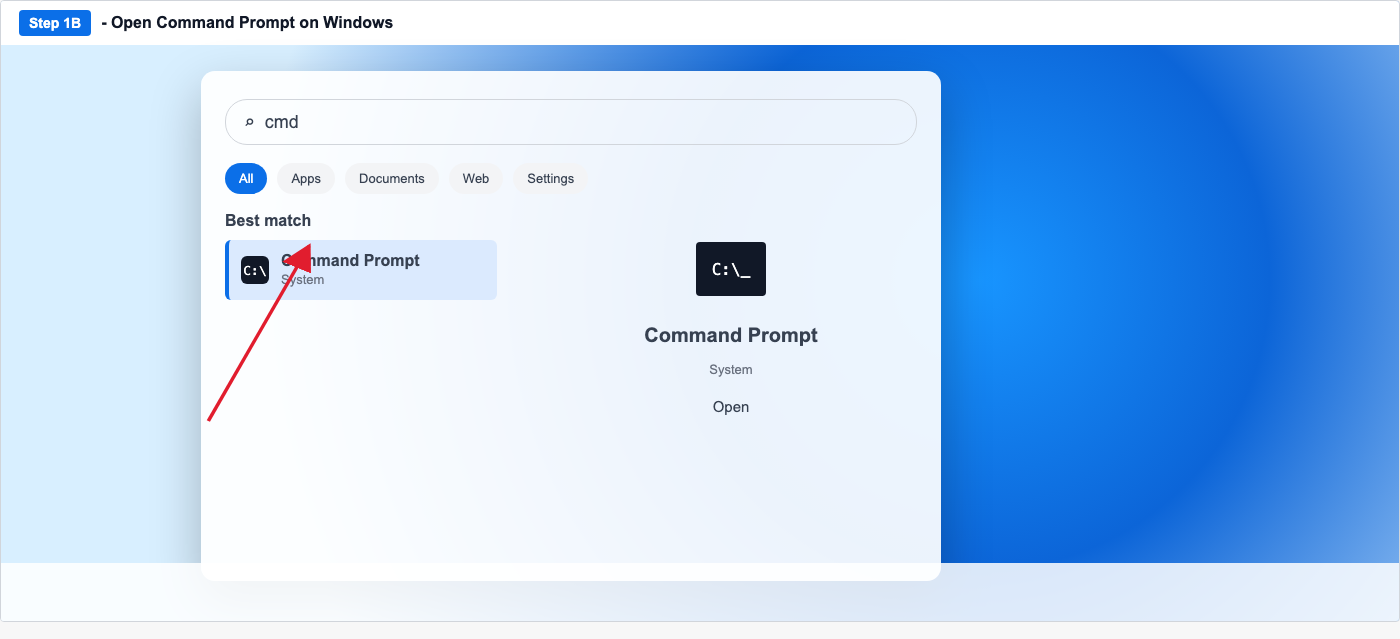Screen dimensions: 1400x639
Task: Select the Command Prompt best match result
Action: point(361,270)
